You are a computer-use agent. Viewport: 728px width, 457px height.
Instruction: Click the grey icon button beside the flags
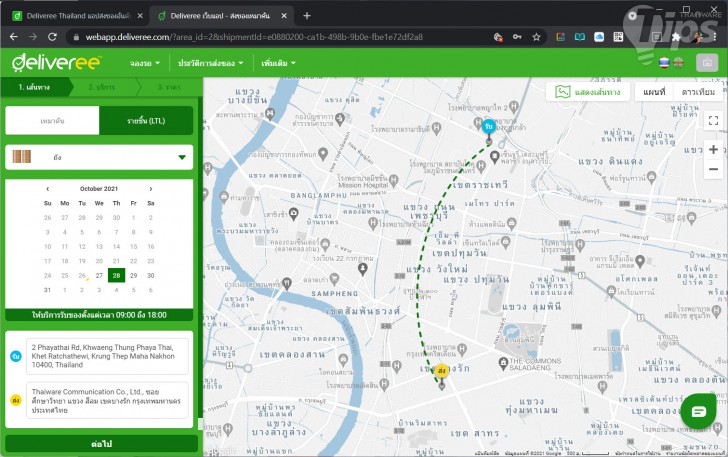click(x=707, y=63)
